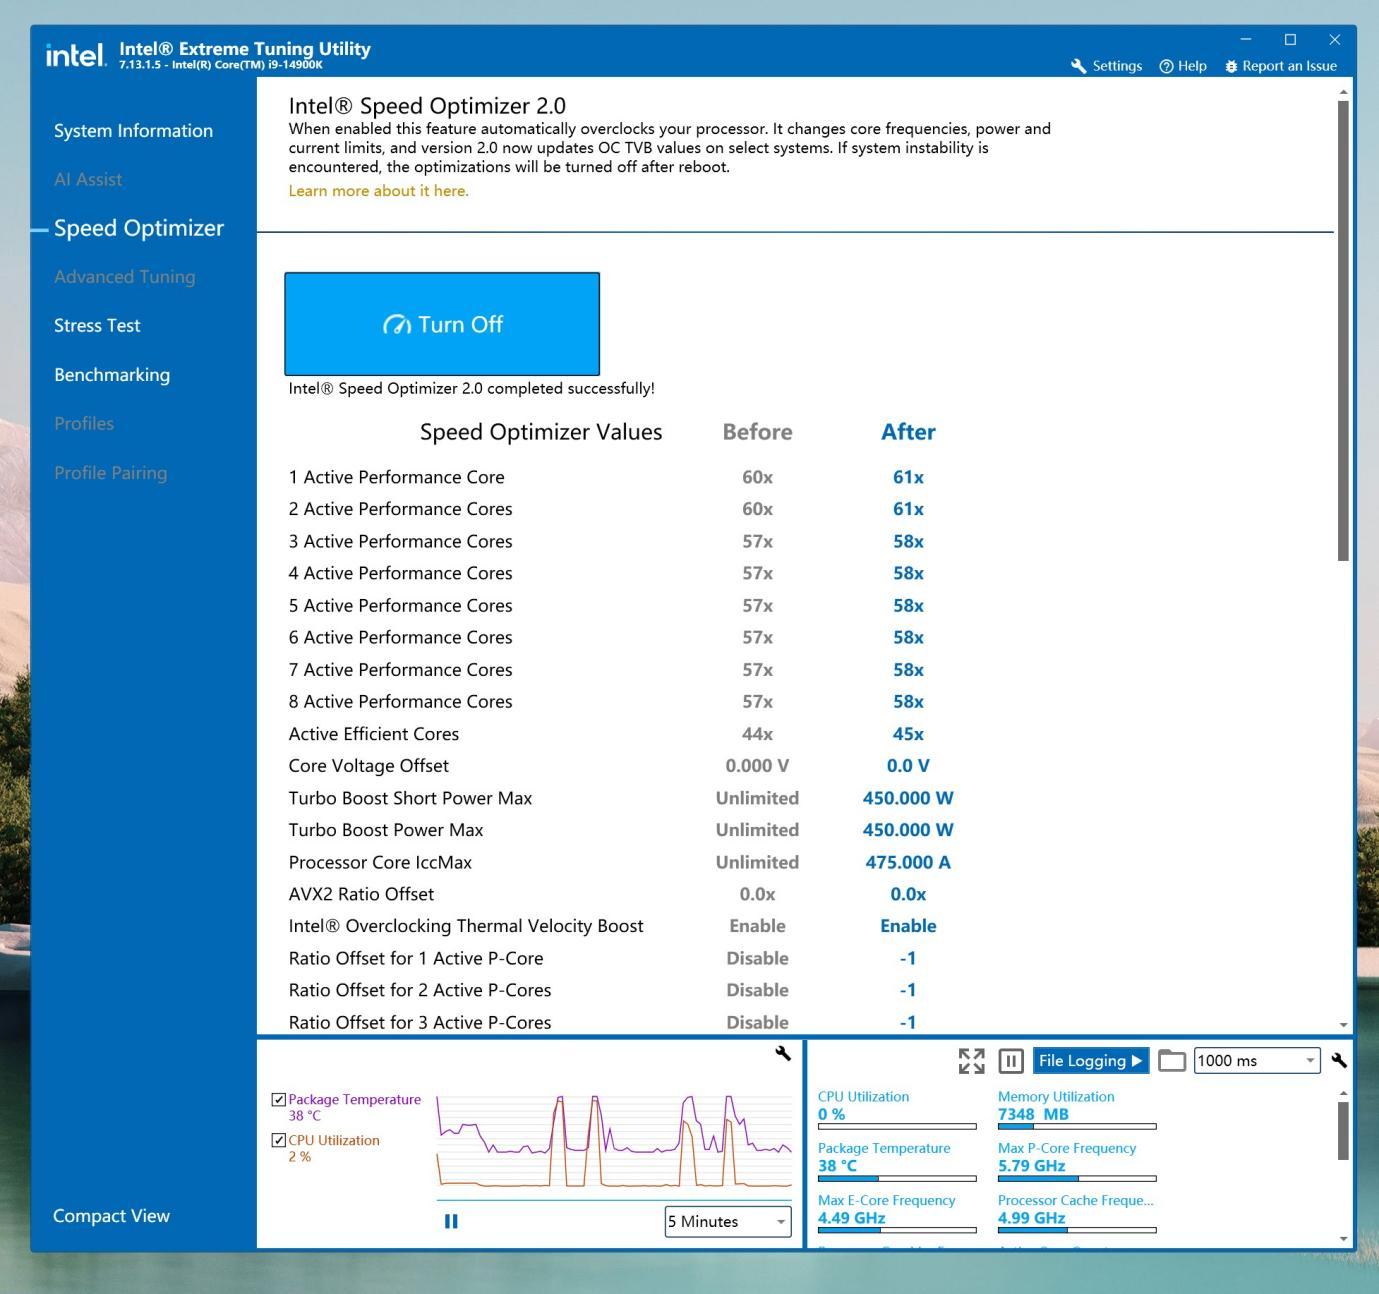
Task: Pause the graph with the blue pause icon
Action: 451,1221
